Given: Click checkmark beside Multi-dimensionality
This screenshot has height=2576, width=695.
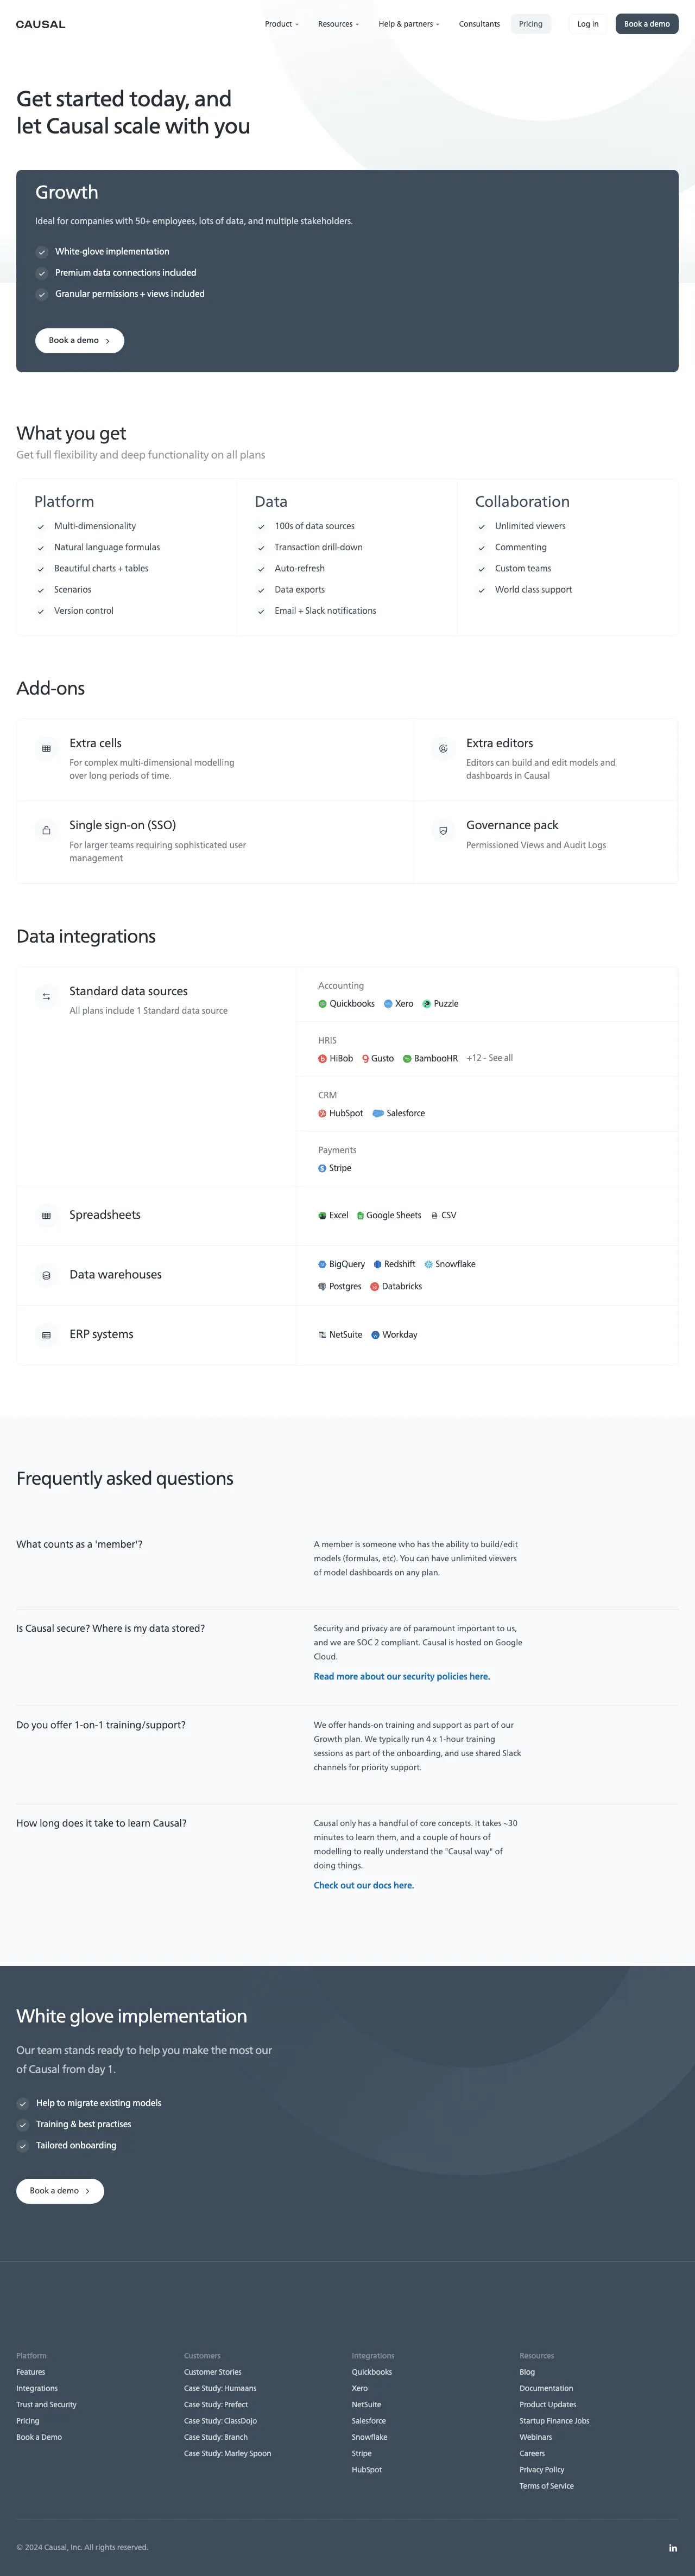Looking at the screenshot, I should click(x=41, y=527).
